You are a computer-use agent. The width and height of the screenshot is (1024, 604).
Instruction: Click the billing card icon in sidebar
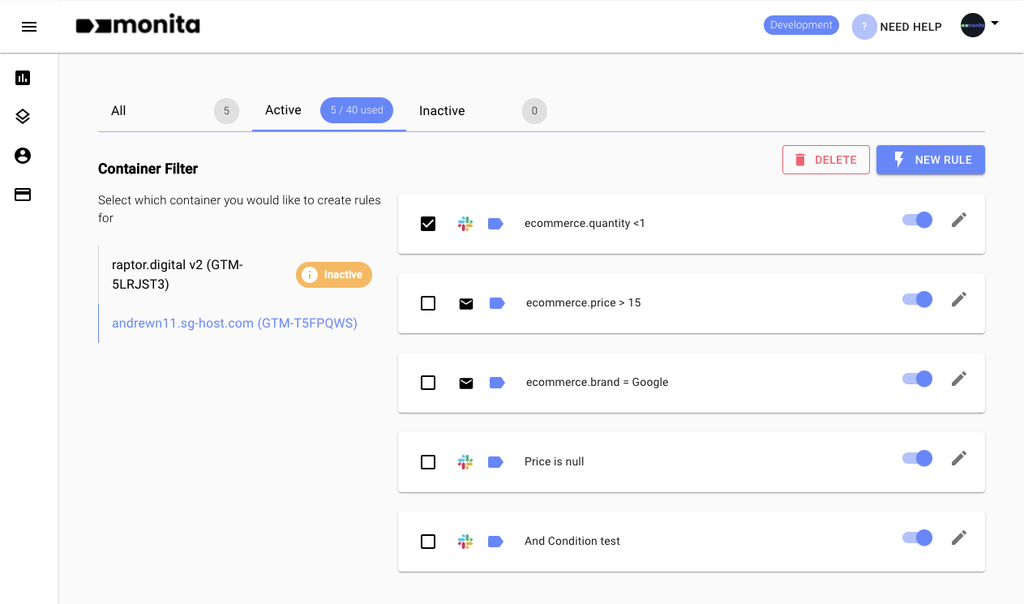coord(22,194)
